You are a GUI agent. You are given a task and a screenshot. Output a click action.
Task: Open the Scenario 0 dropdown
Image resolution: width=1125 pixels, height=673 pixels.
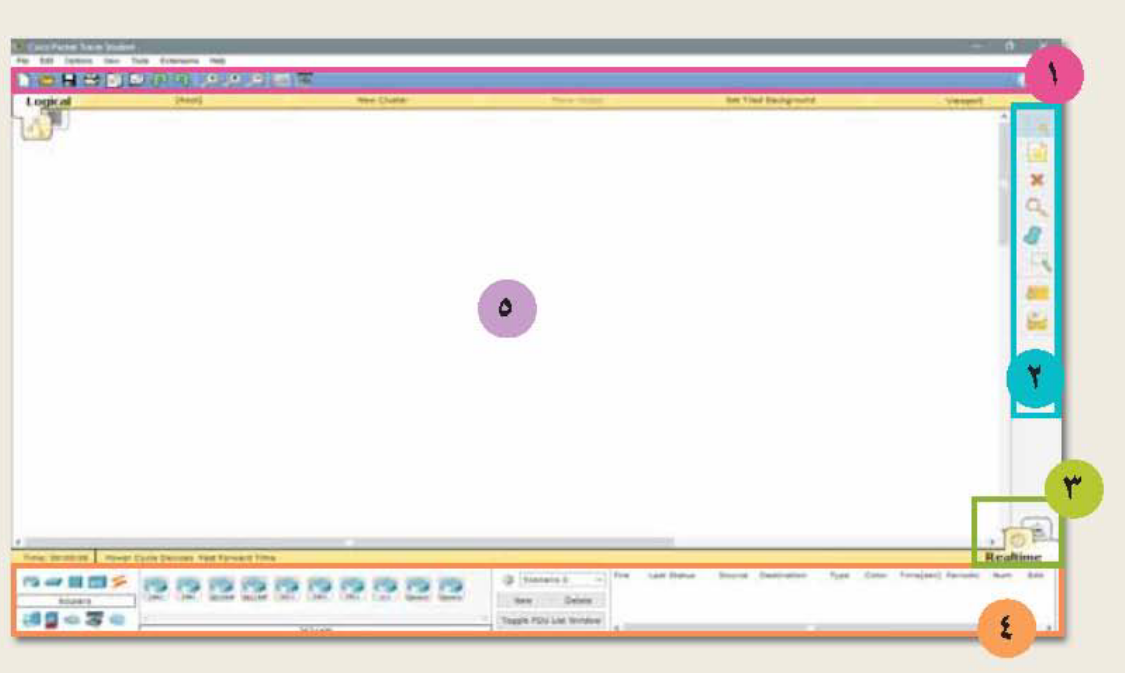[562, 579]
